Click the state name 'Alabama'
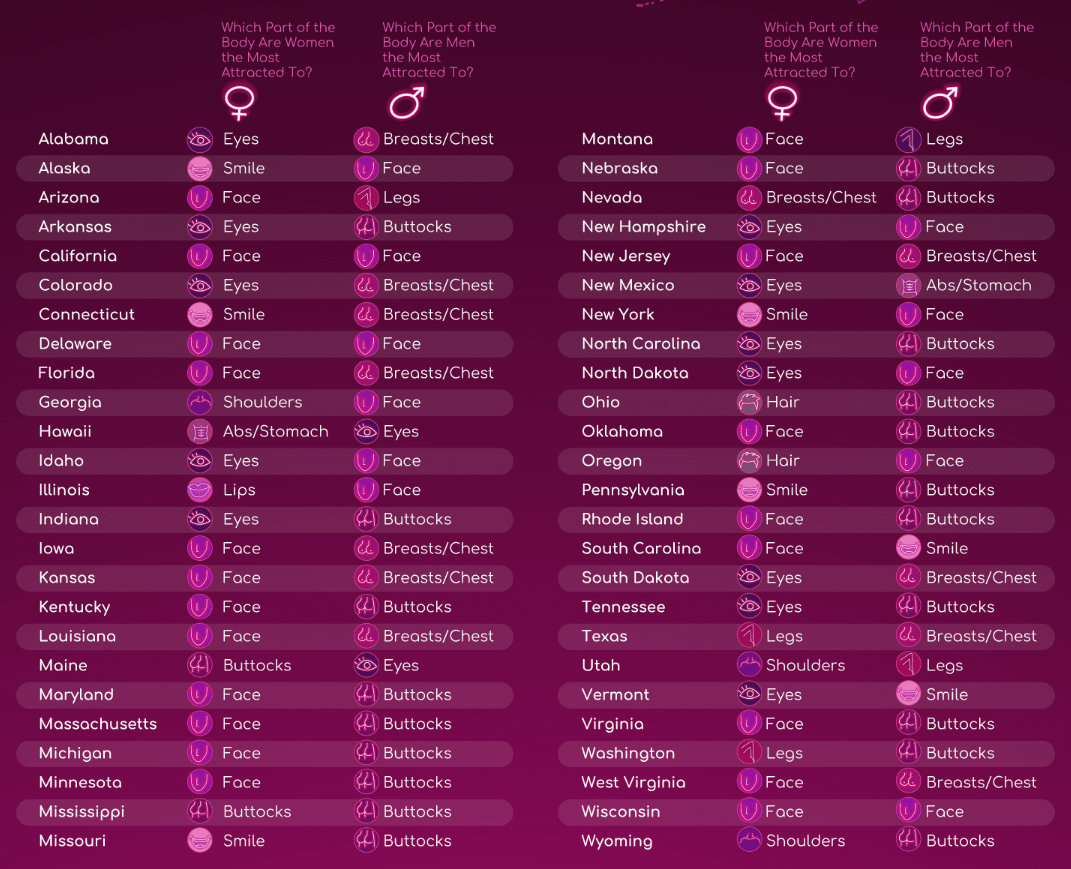The height and width of the screenshot is (869, 1071). point(73,139)
